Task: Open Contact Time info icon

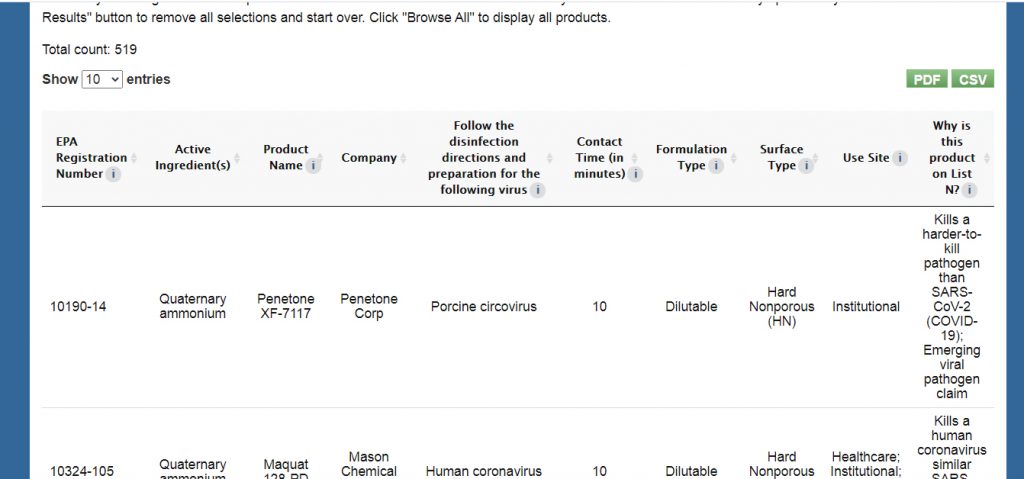Action: pos(635,174)
